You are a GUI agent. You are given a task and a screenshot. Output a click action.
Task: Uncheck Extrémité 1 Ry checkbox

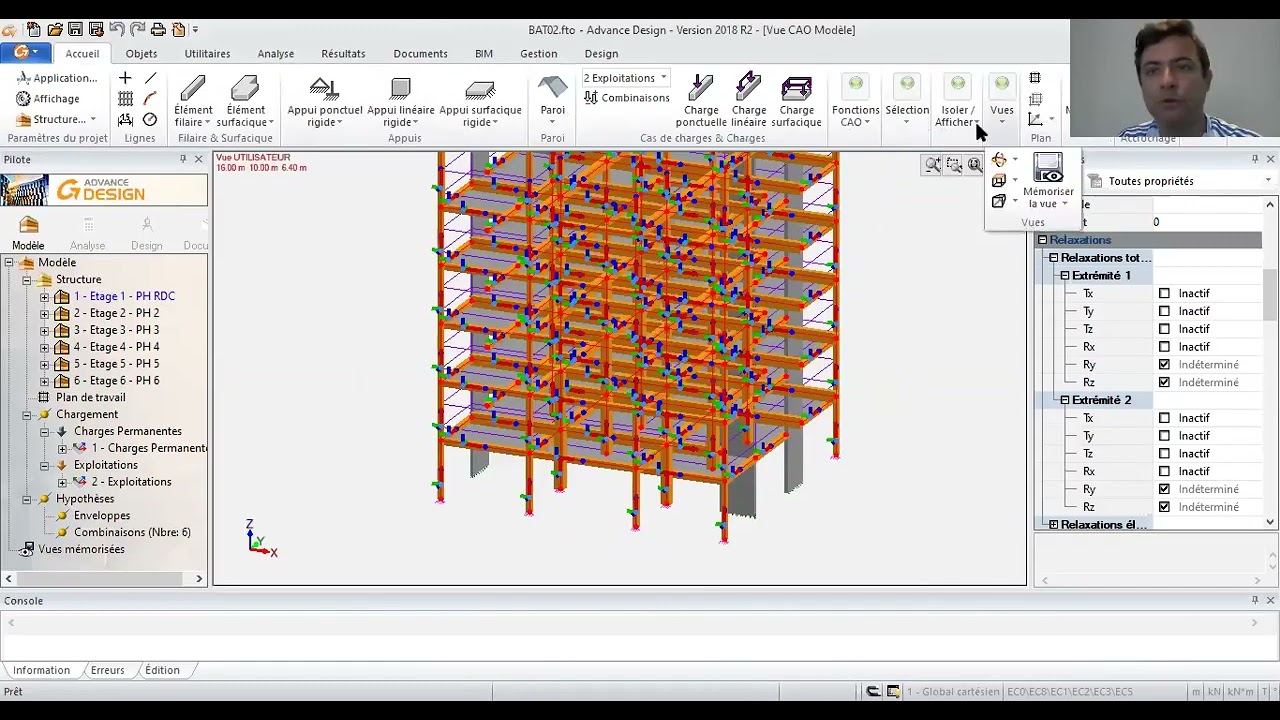pos(1164,365)
